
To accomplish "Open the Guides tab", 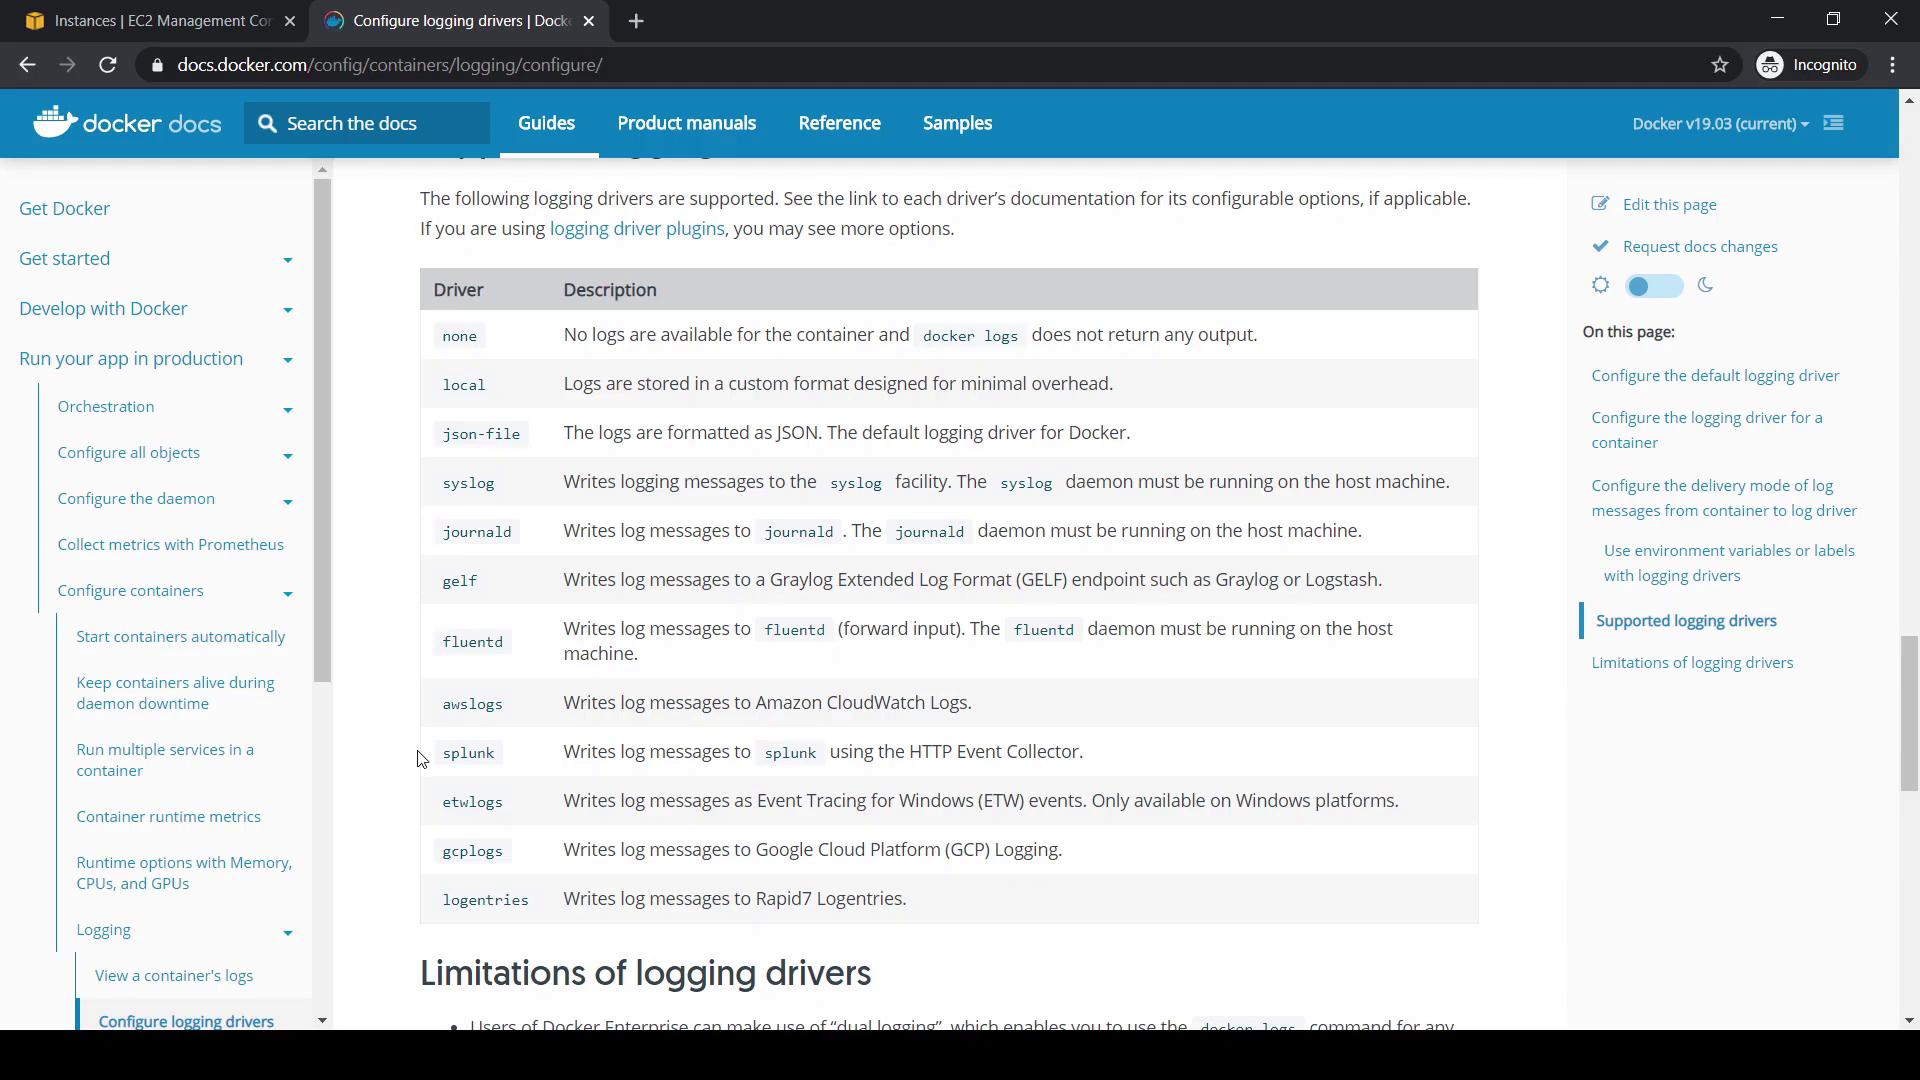I will 546,123.
